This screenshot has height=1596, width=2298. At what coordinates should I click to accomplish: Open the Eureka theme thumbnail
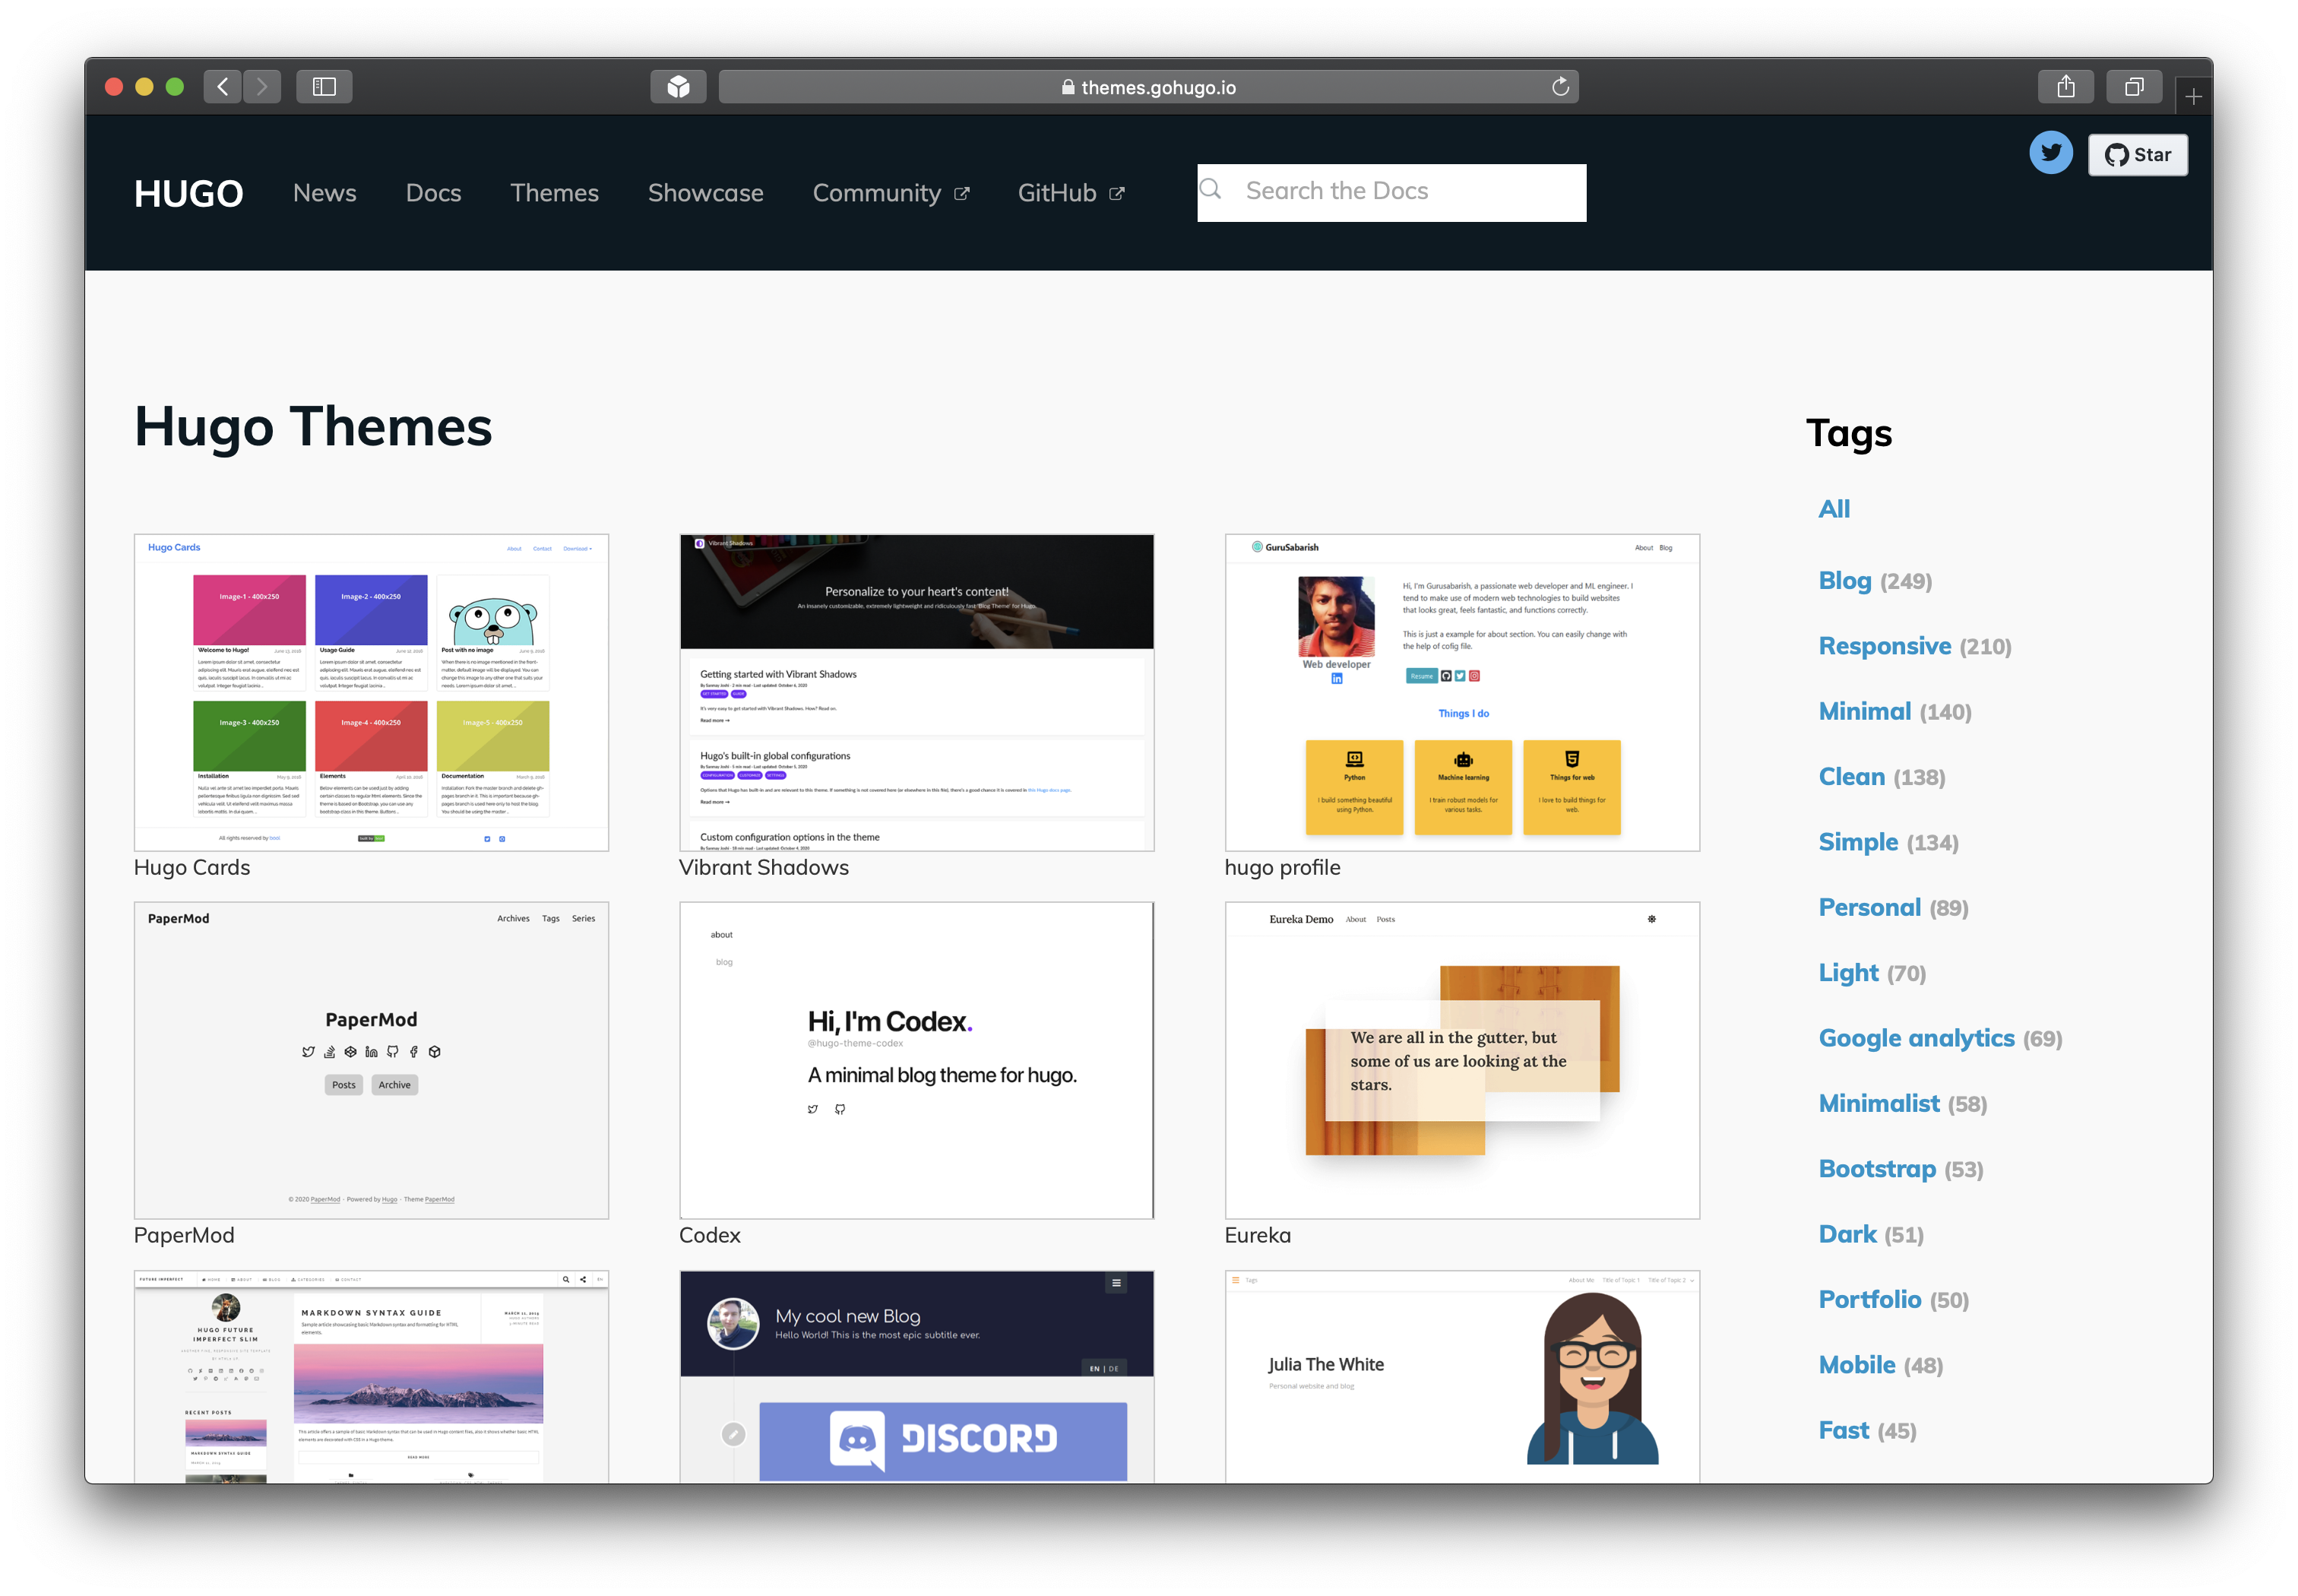1461,1060
